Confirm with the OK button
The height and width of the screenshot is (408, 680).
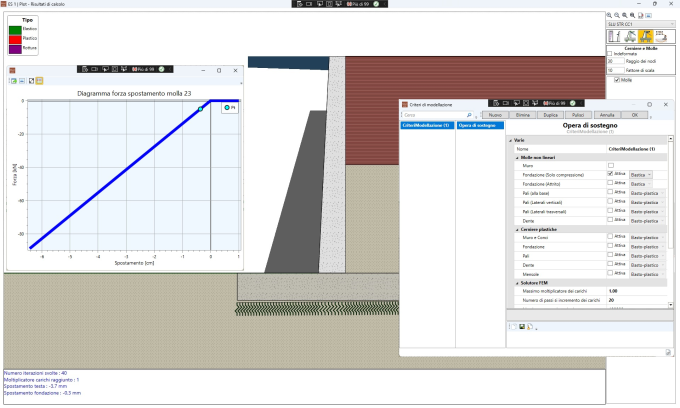[634, 115]
